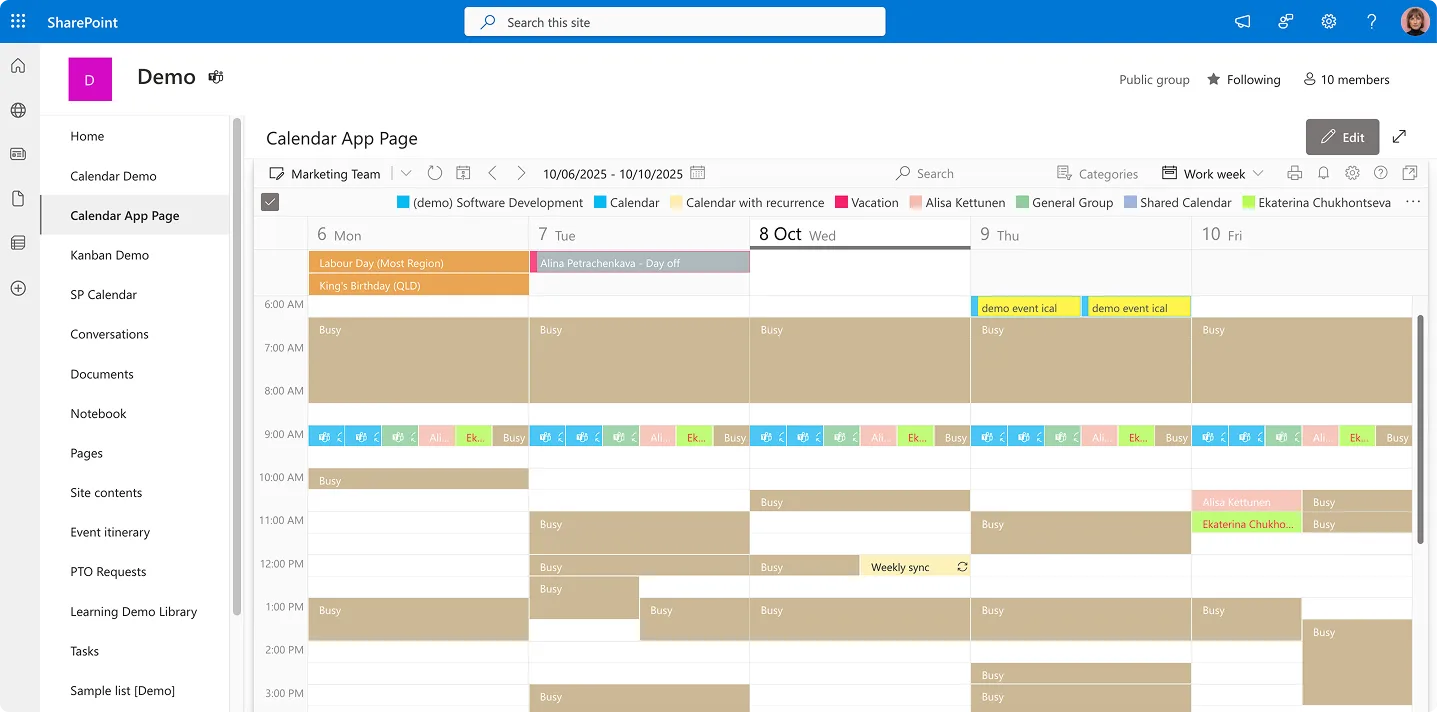Go to the next week with the forward chevron
1437x712 pixels.
click(521, 173)
